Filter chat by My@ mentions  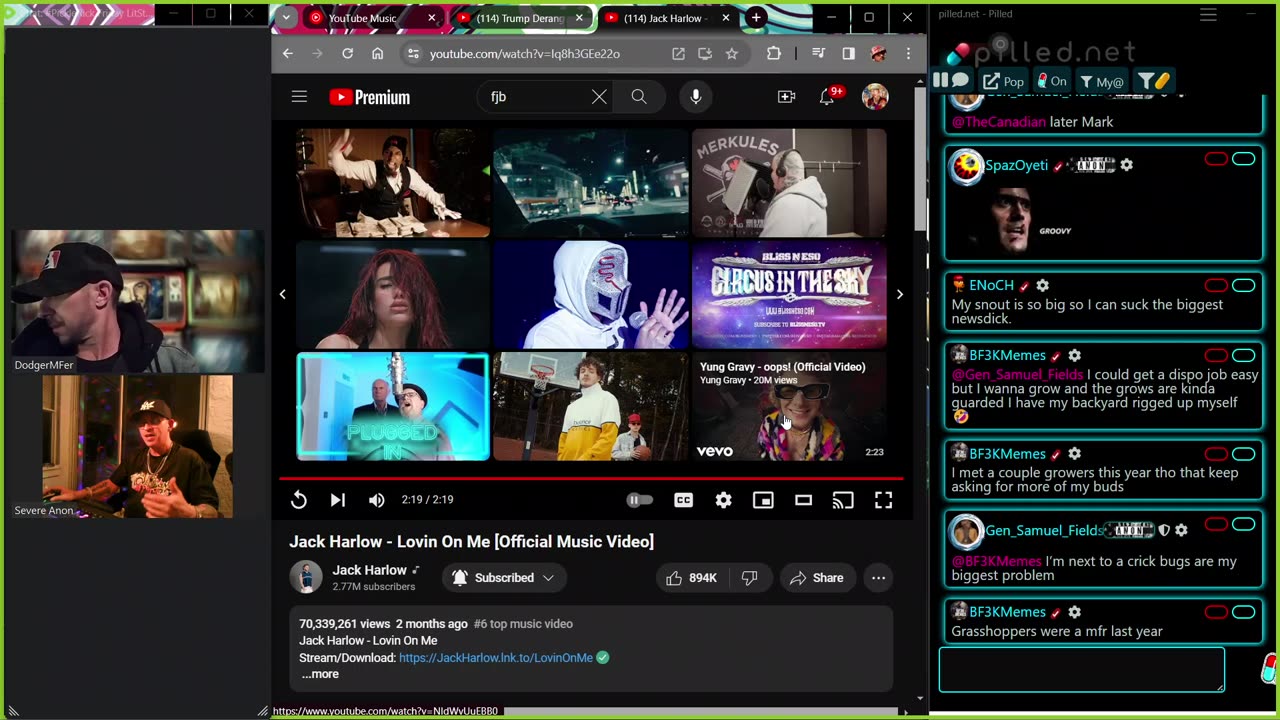pyautogui.click(x=1101, y=81)
